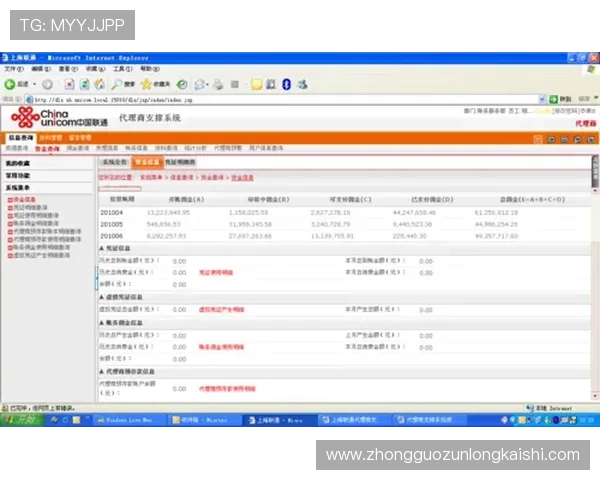Viewport: 600px width, 480px height.
Task: Click the Bluetooth icon in IE toolbar
Action: (287, 84)
